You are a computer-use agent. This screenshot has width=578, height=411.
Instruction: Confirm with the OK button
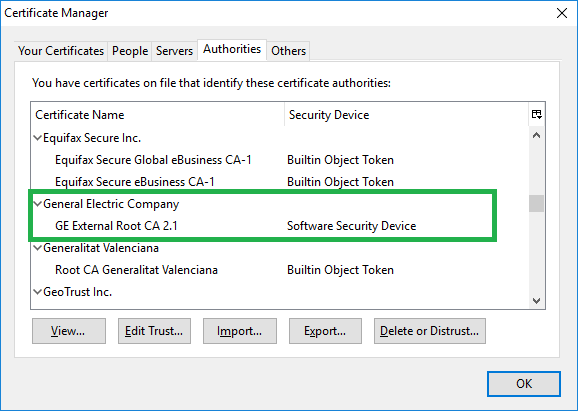click(524, 384)
